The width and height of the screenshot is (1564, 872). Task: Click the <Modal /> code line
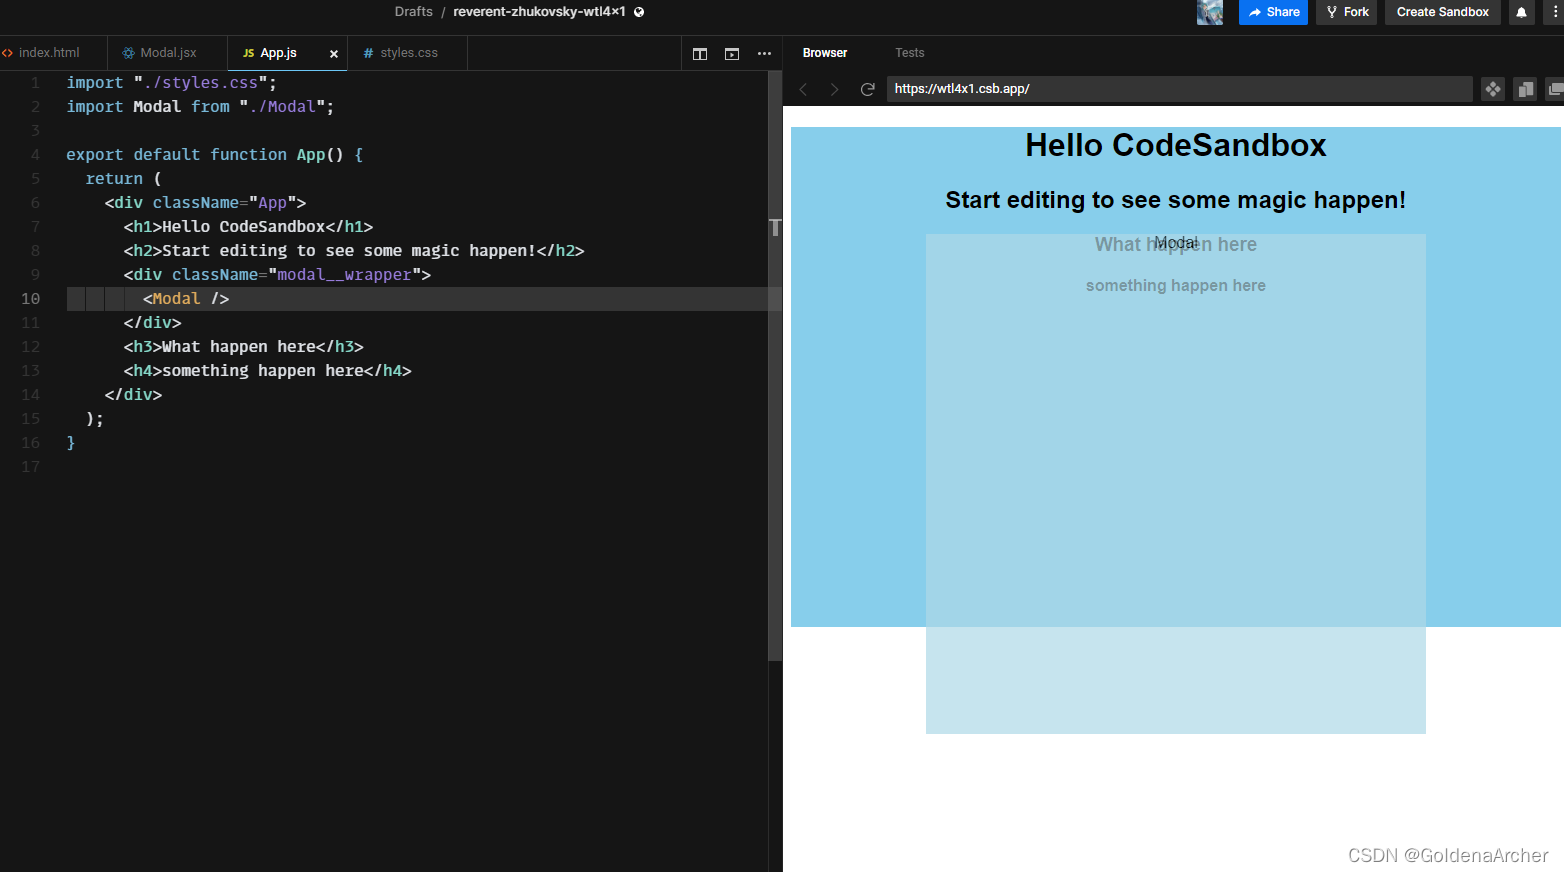tap(186, 299)
